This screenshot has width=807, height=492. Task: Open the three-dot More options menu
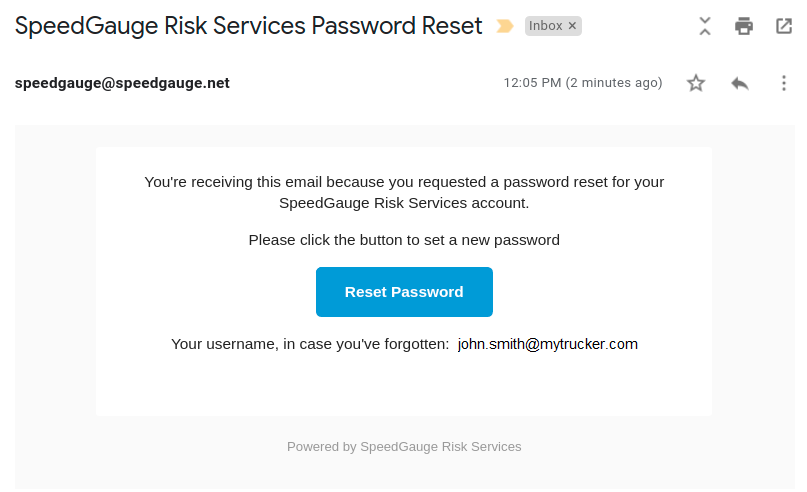point(784,83)
